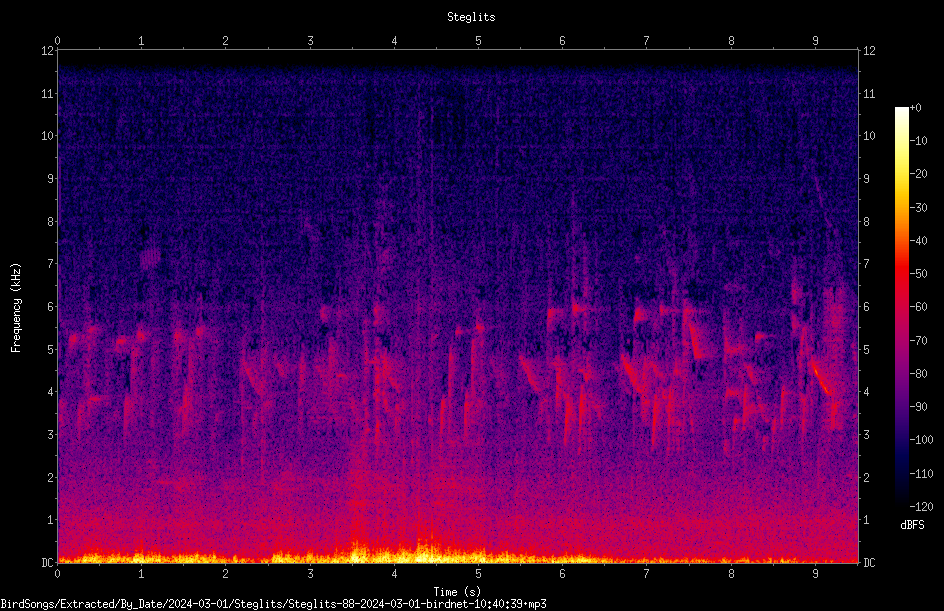
Task: Select the 7 second mark on bottom time axis
Action: coord(647,574)
